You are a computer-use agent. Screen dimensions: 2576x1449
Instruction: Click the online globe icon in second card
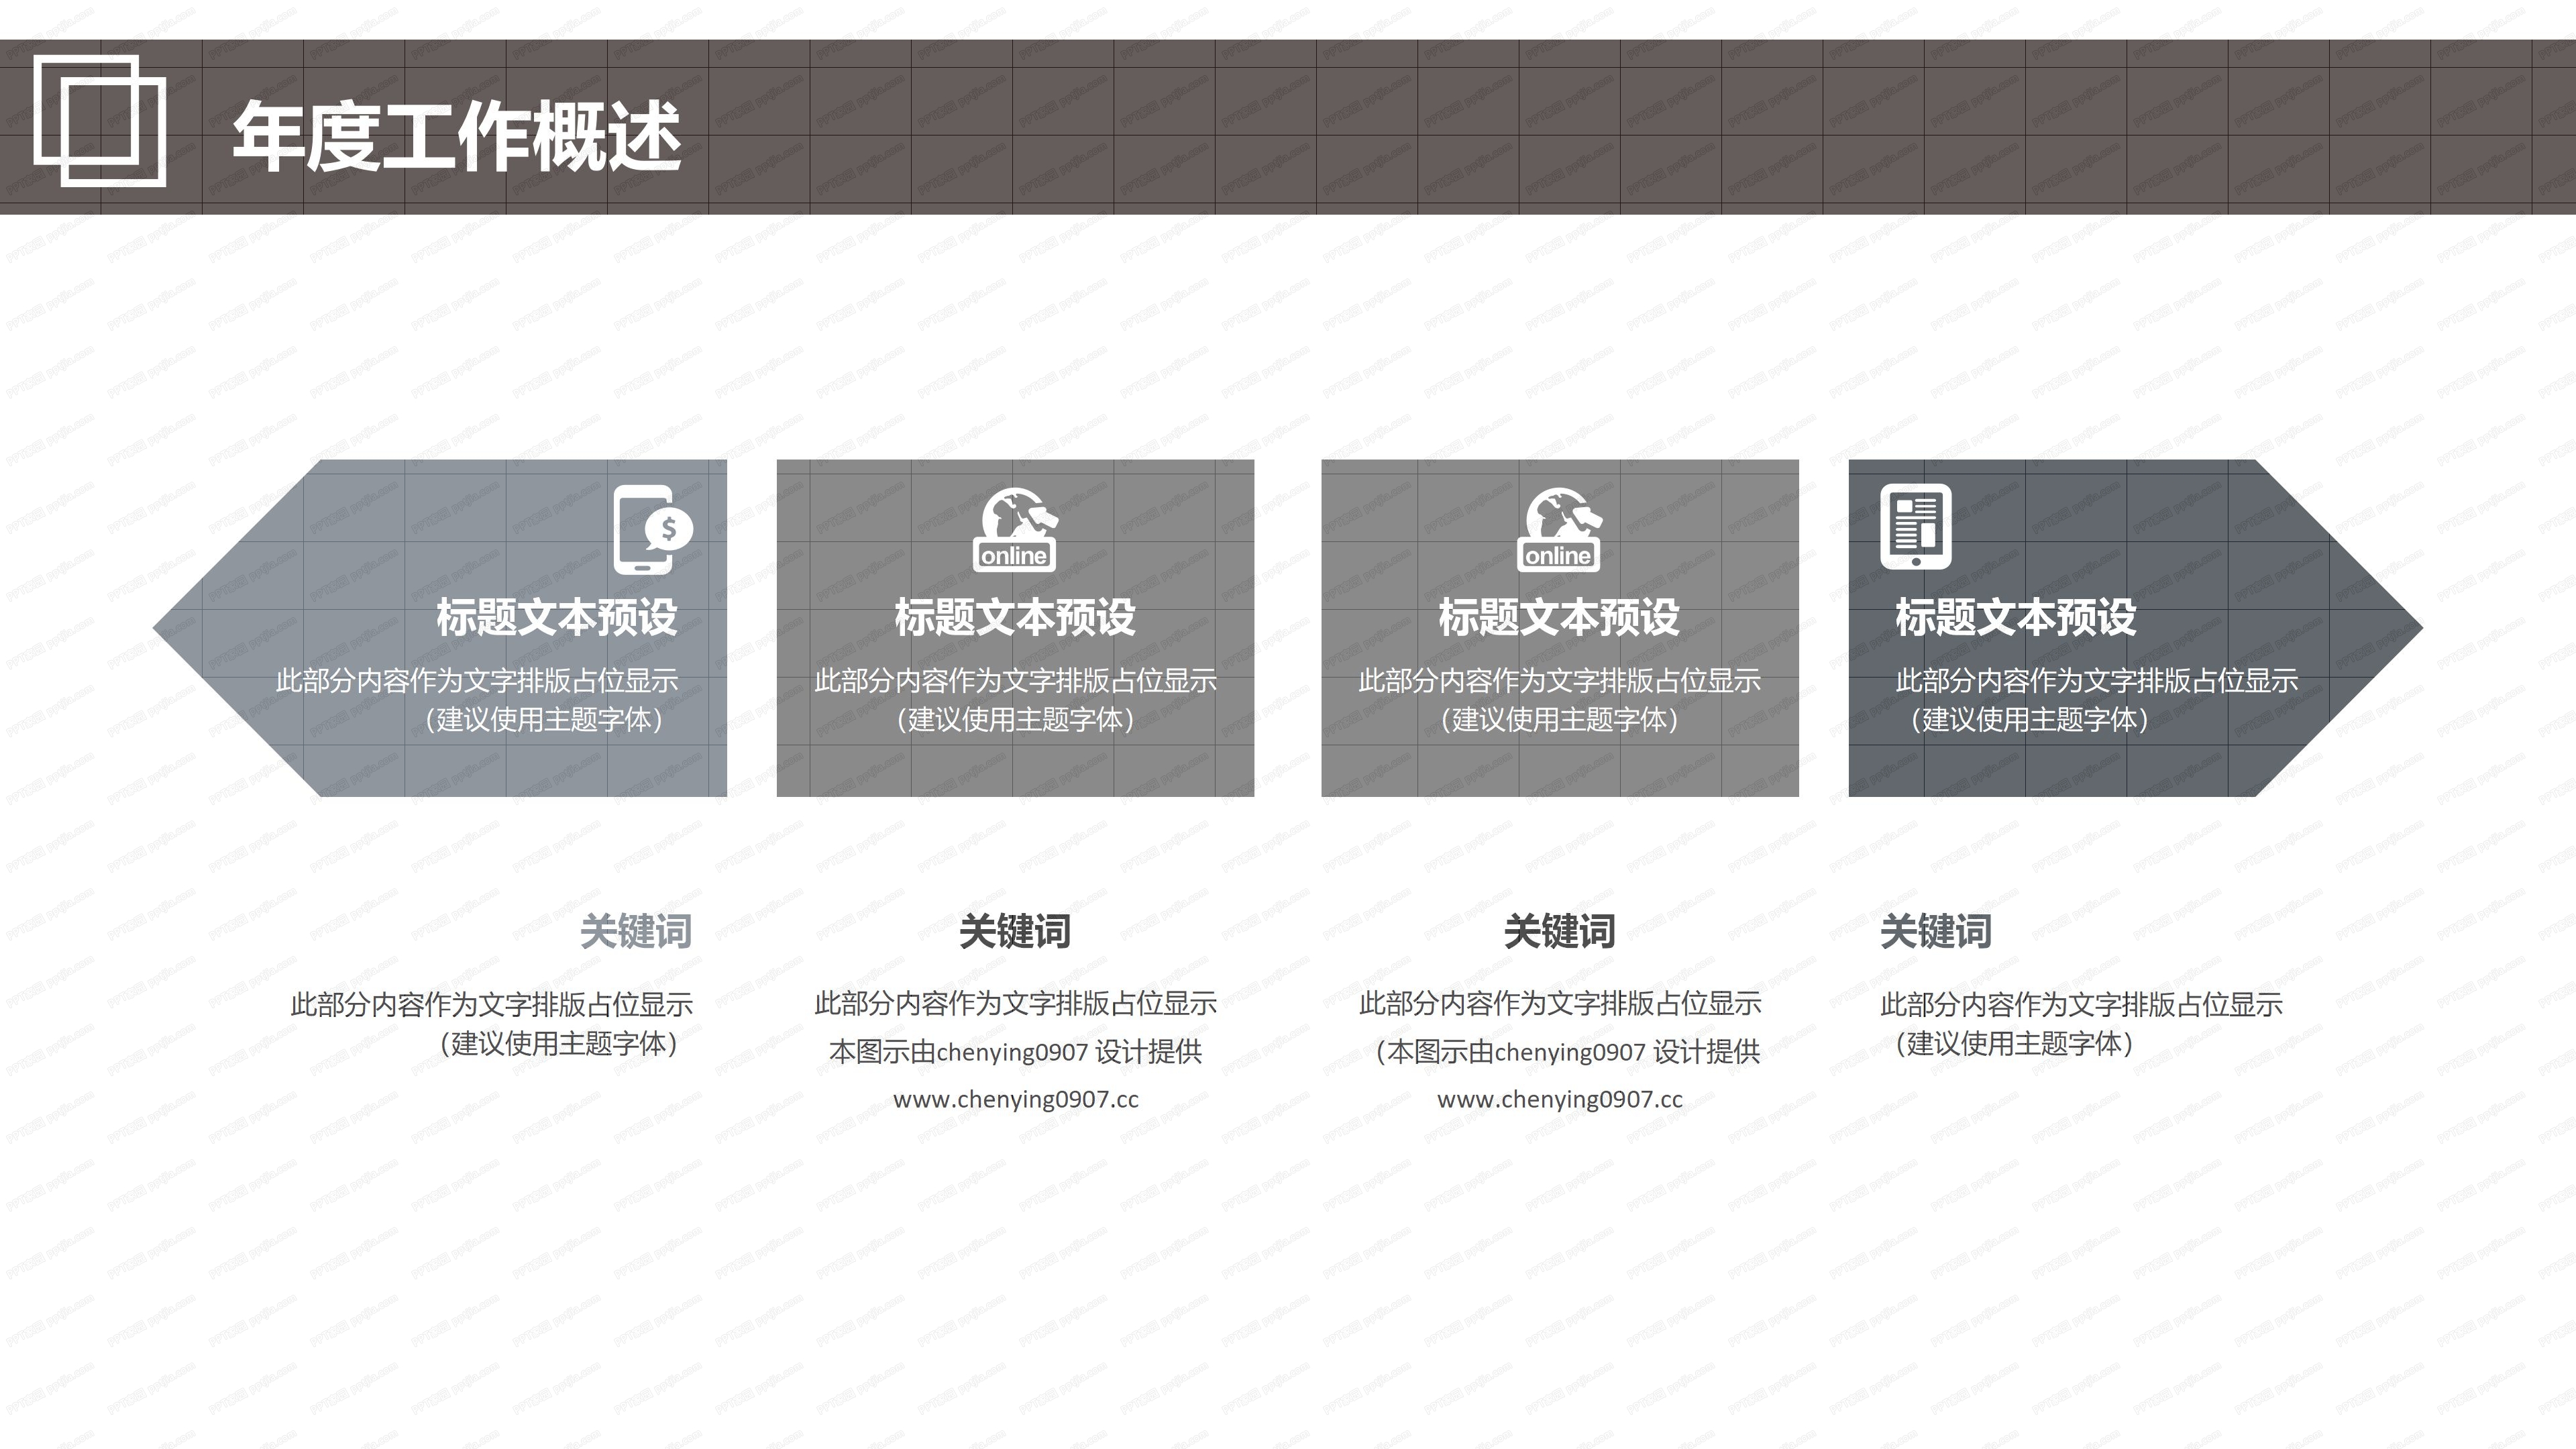pos(1015,529)
